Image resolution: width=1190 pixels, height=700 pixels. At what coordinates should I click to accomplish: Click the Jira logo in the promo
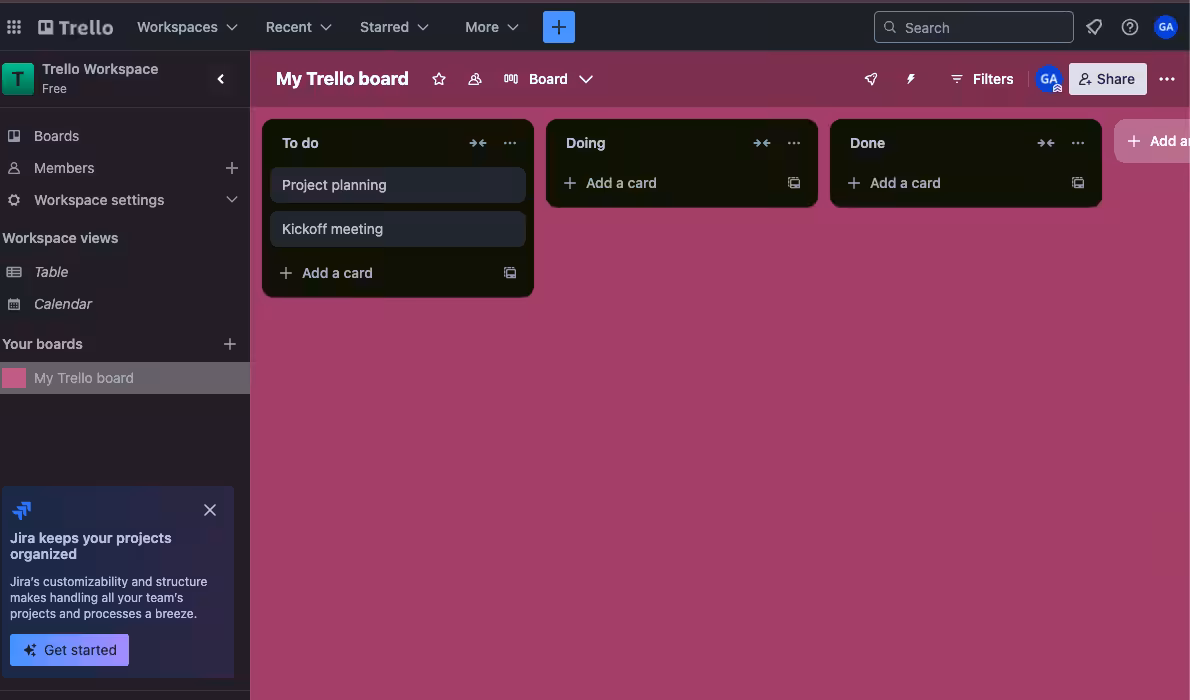[x=22, y=510]
